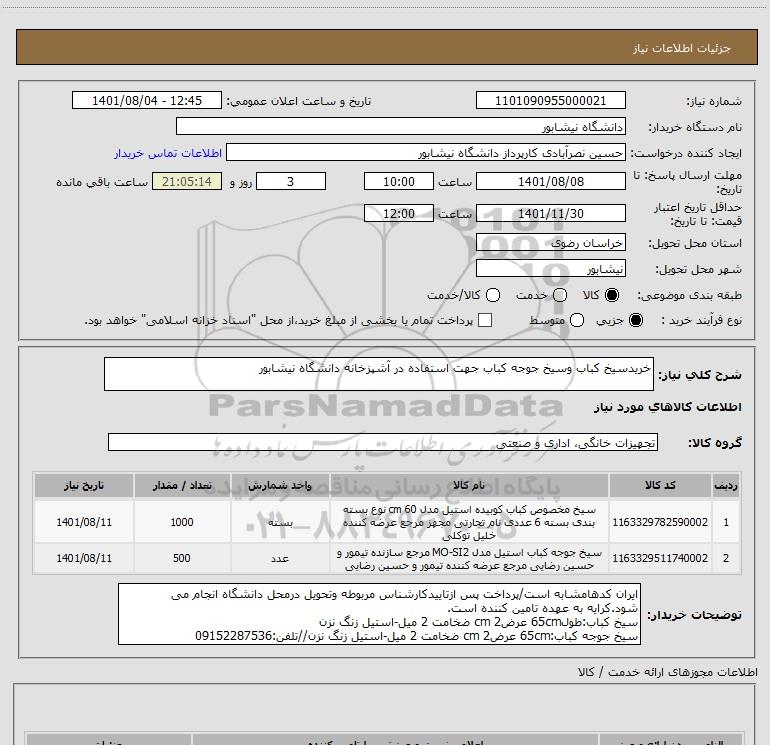Click the price validity date 1401/11/30
770x745 pixels.
[x=550, y=213]
